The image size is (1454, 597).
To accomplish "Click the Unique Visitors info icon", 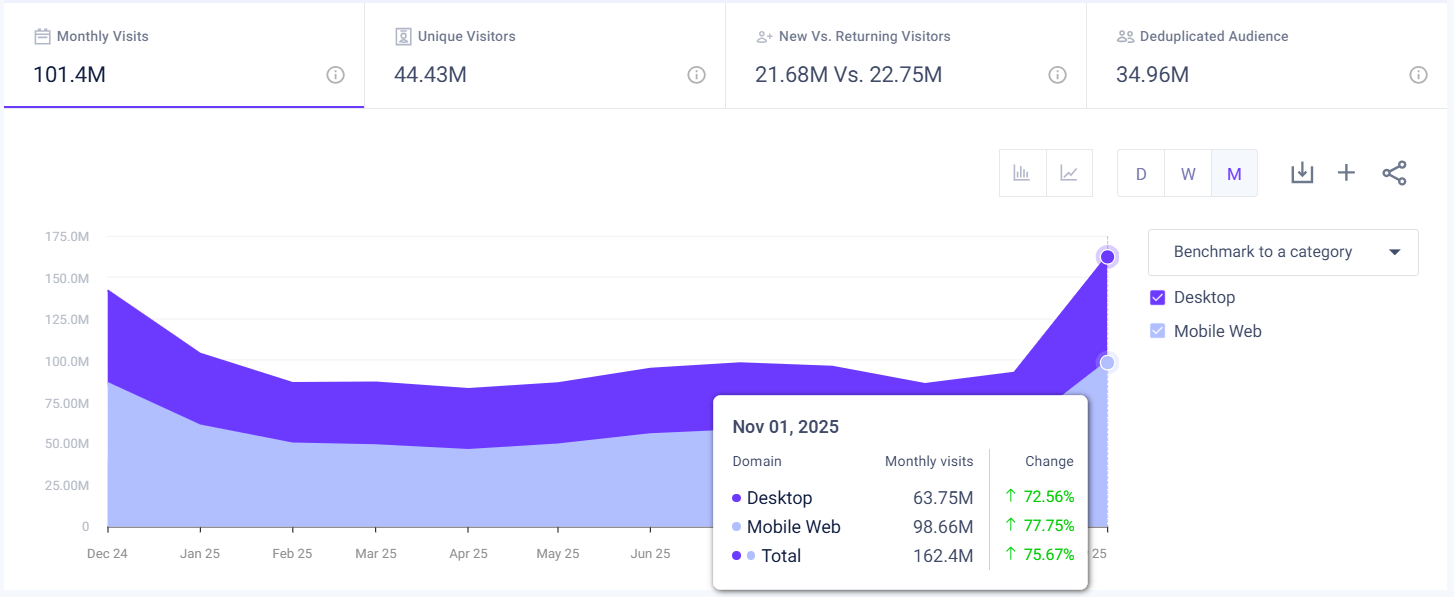I will click(696, 74).
